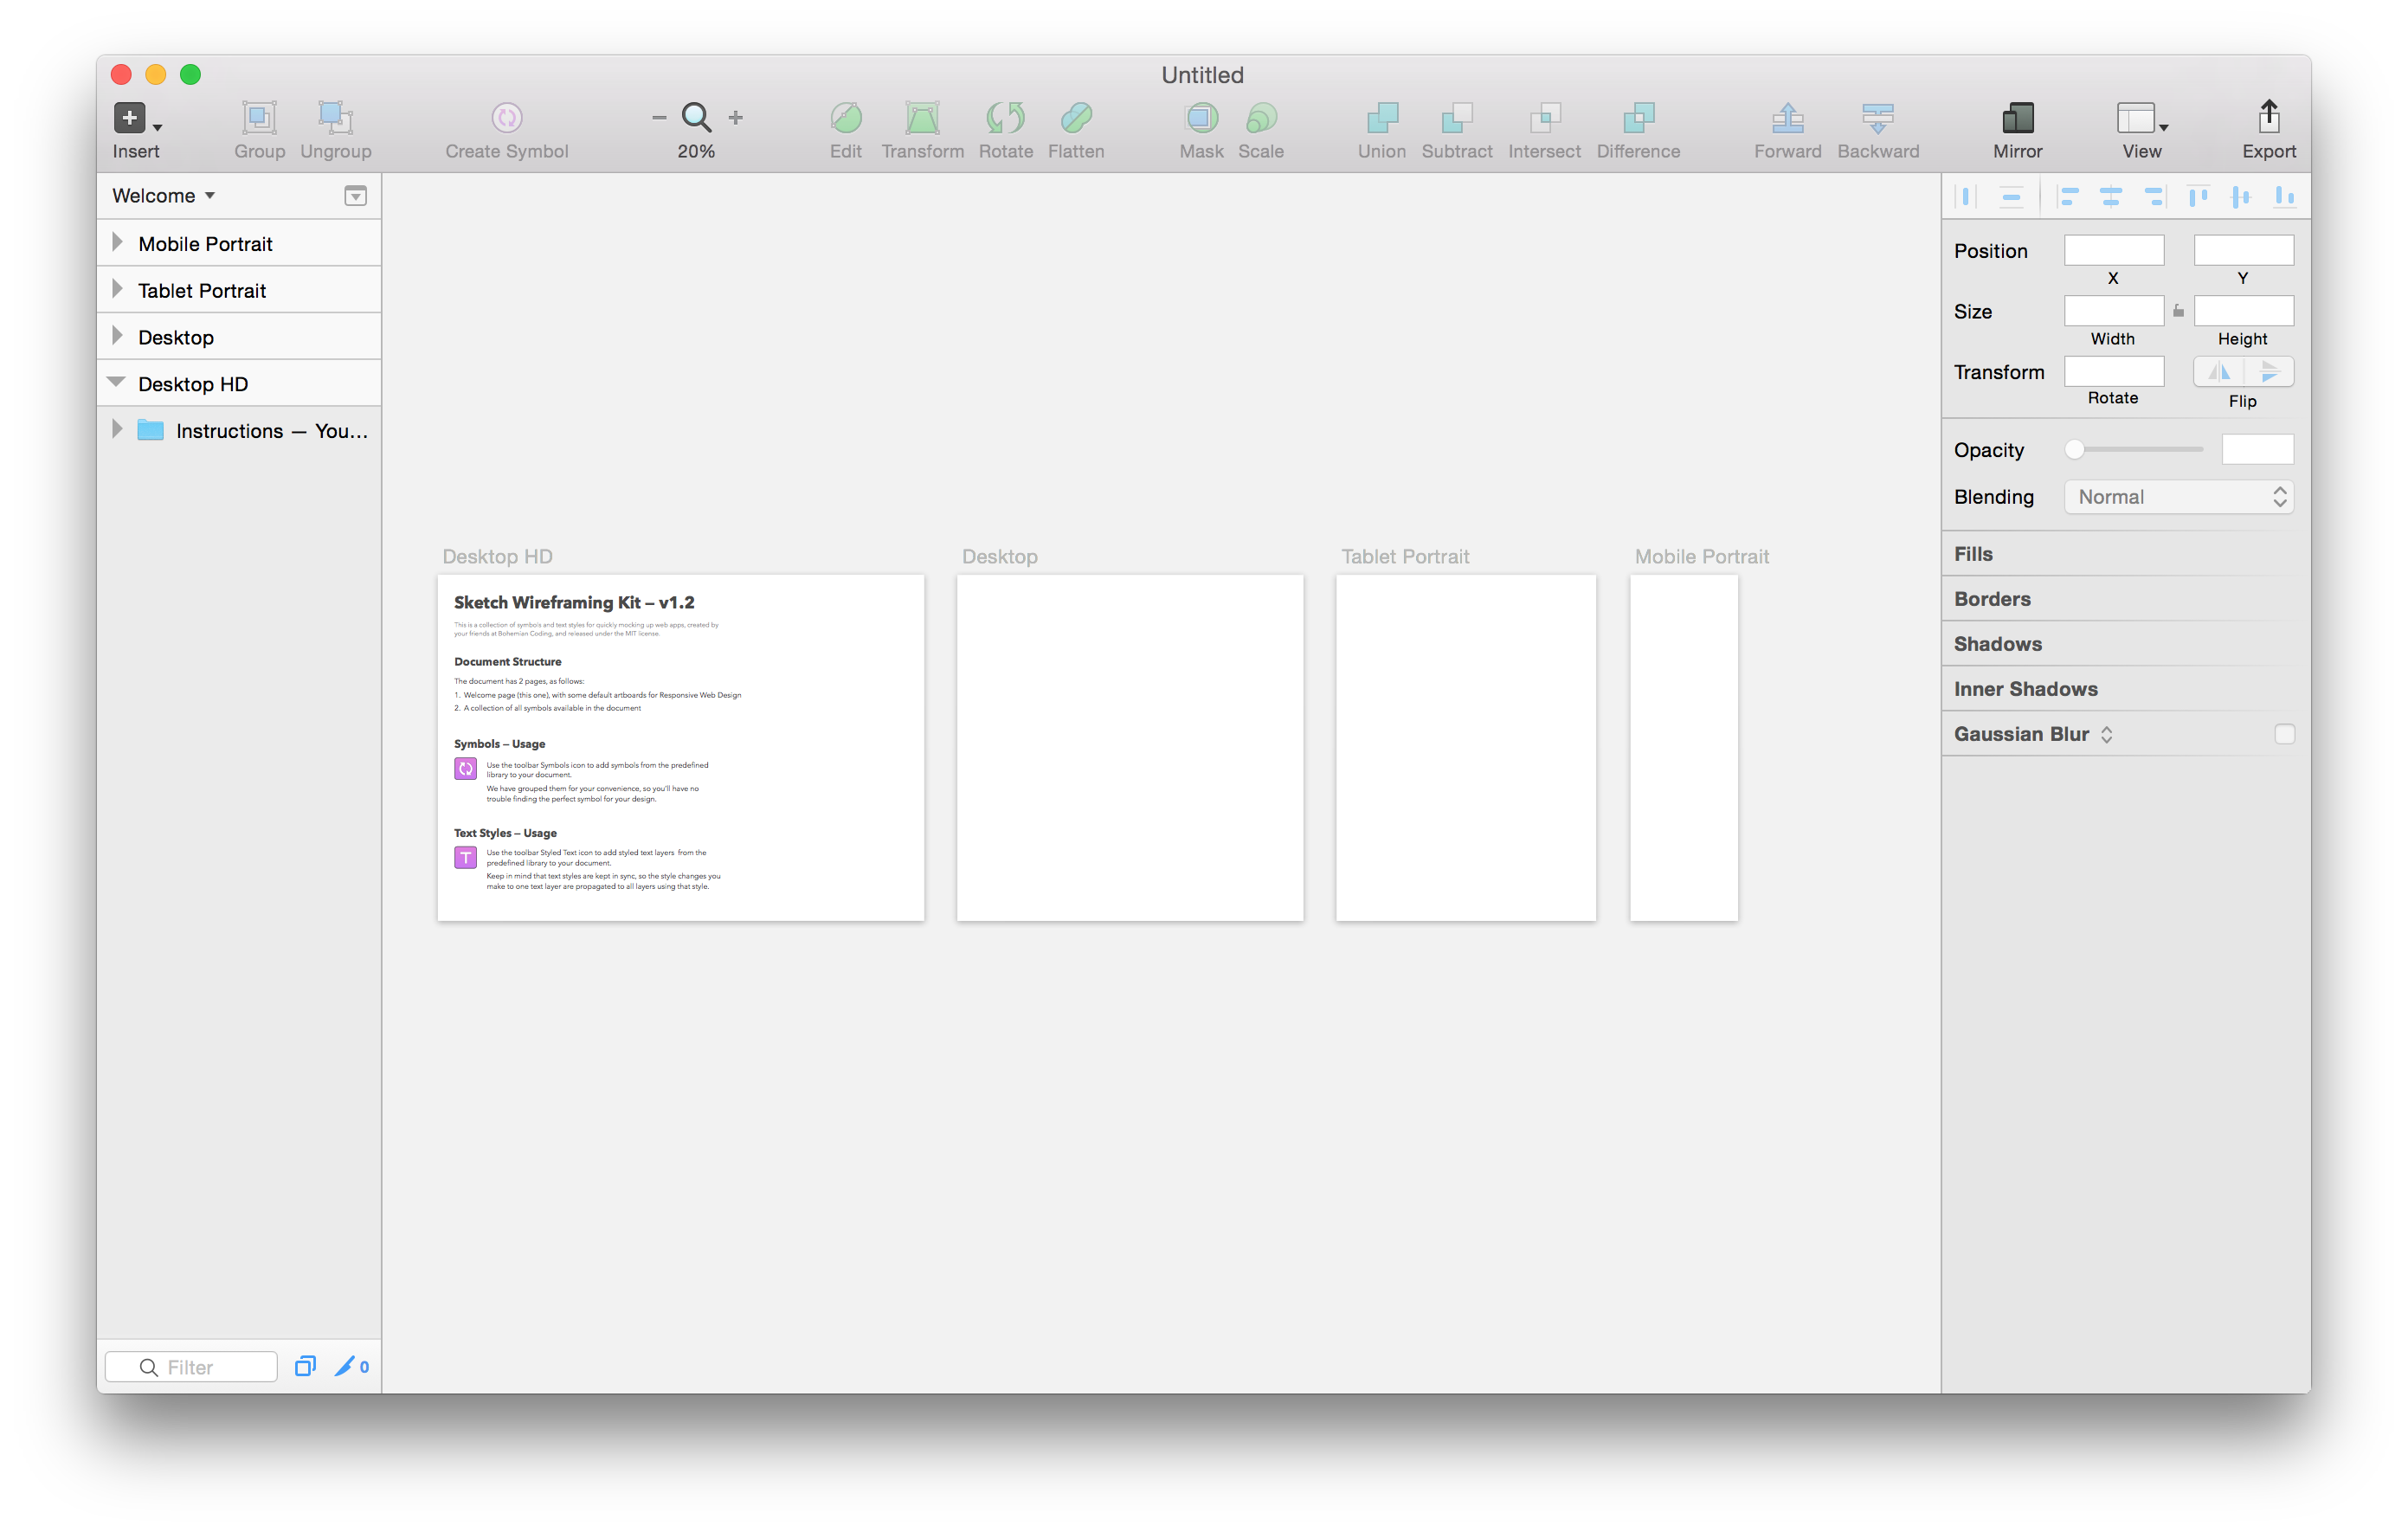Open the Scale tool

[1261, 118]
